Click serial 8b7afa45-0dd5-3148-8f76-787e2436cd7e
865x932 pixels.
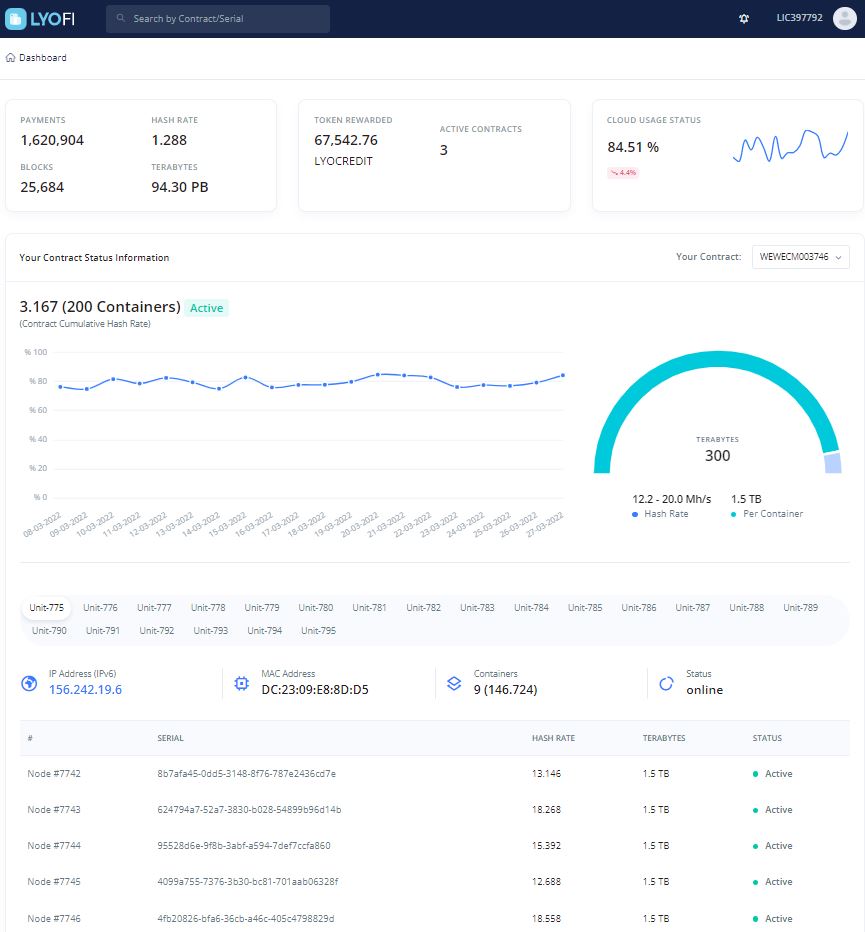246,773
